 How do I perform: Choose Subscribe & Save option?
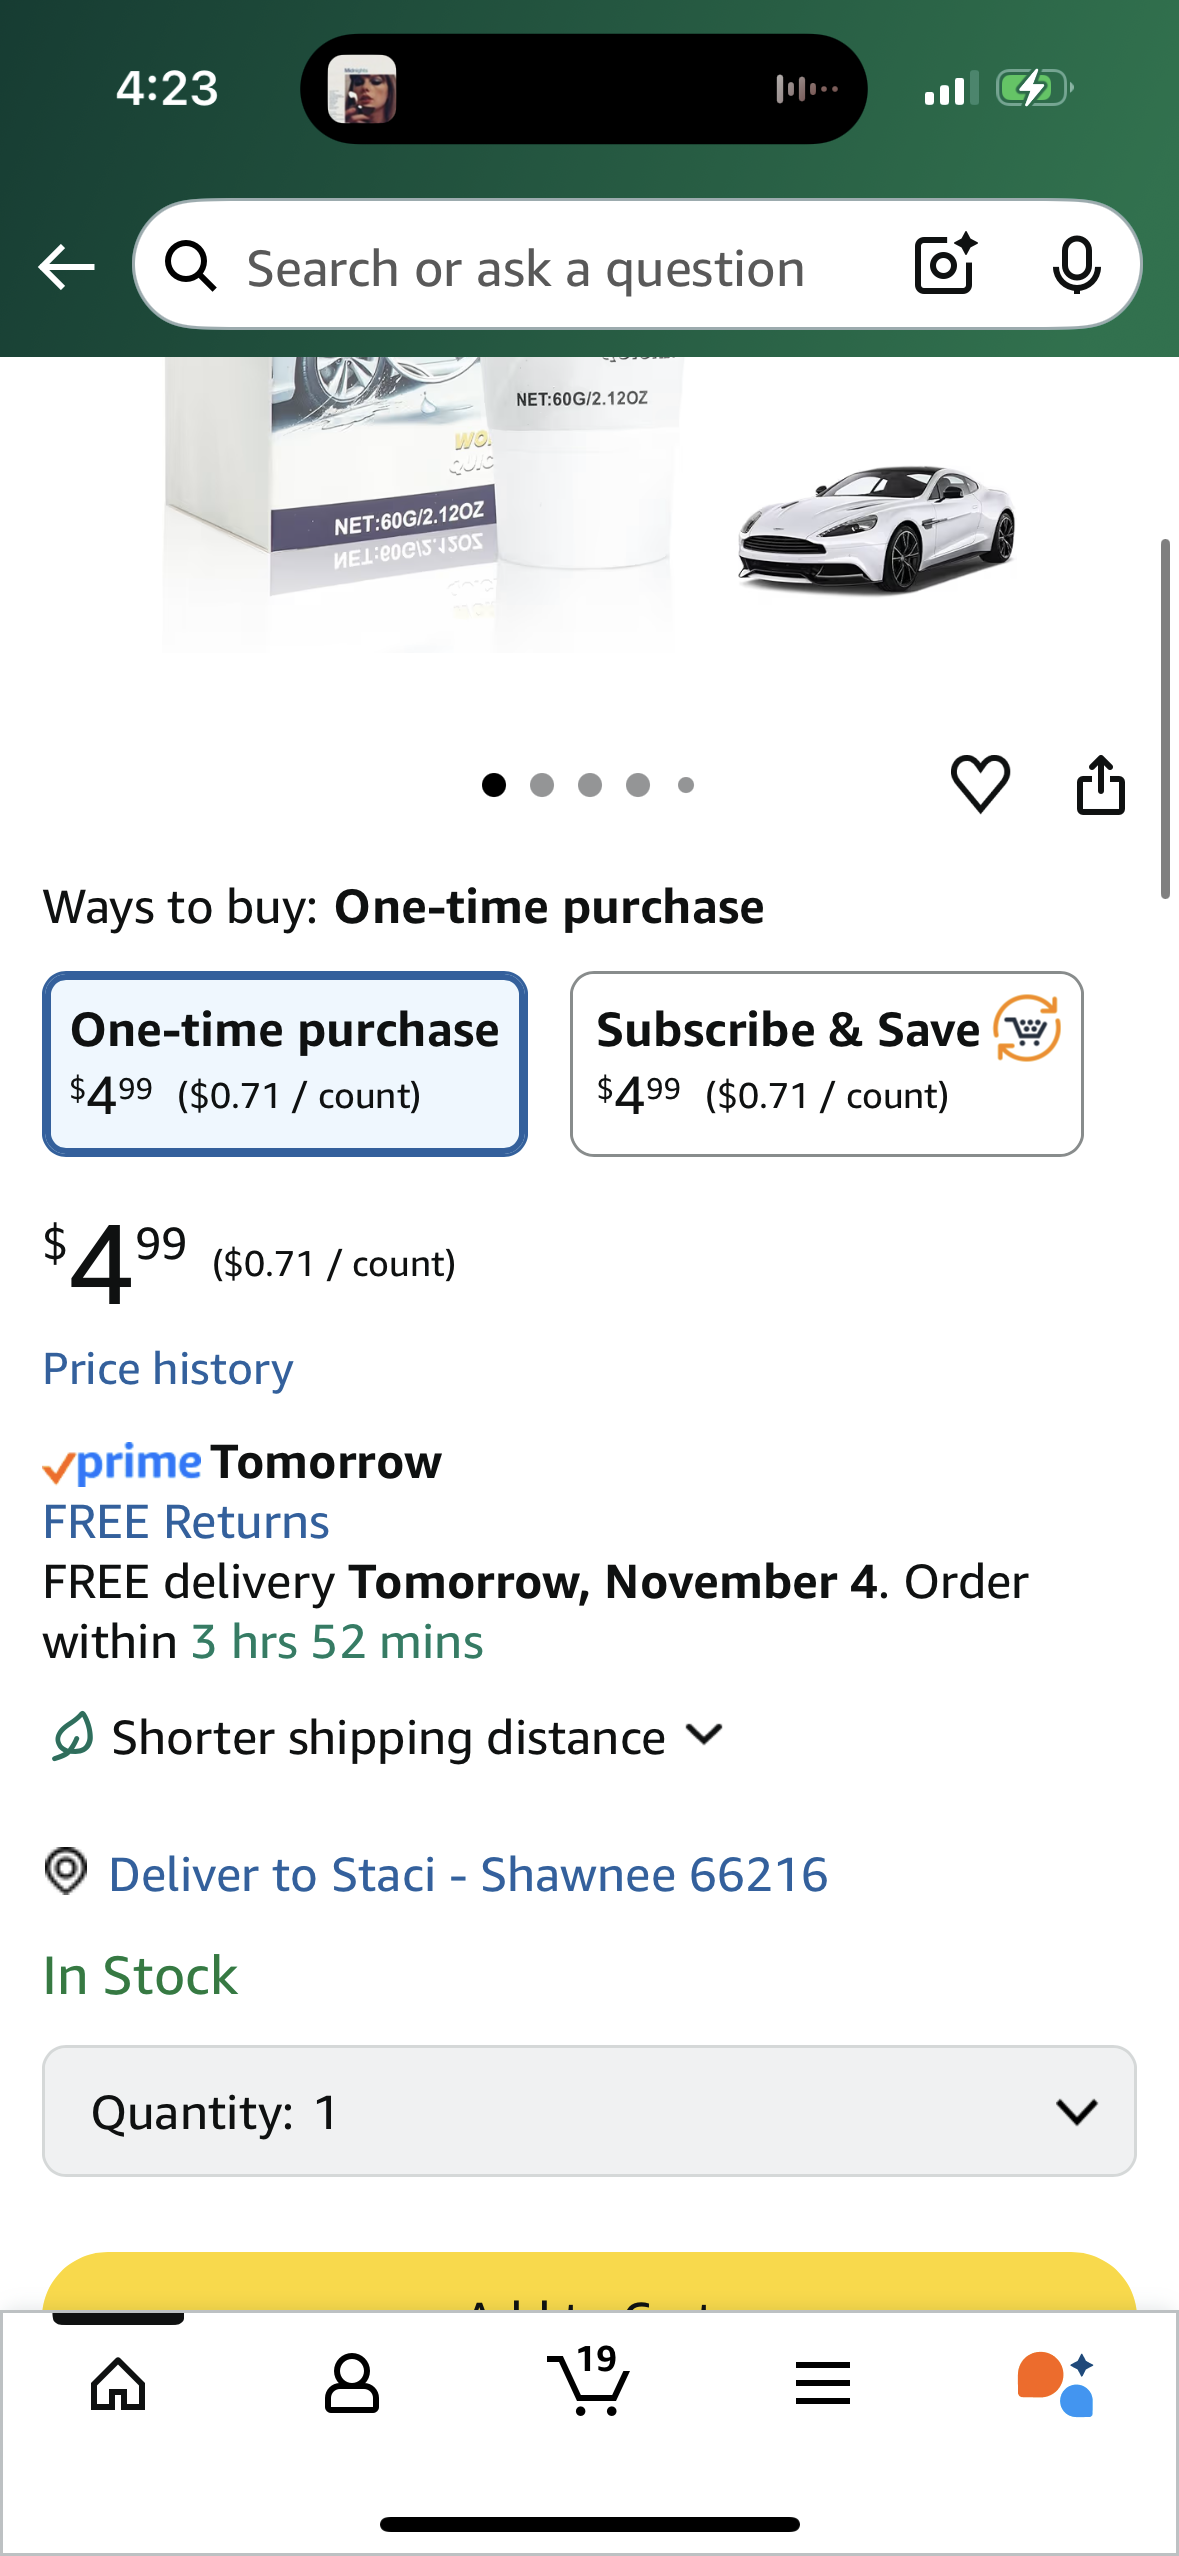coord(826,1063)
